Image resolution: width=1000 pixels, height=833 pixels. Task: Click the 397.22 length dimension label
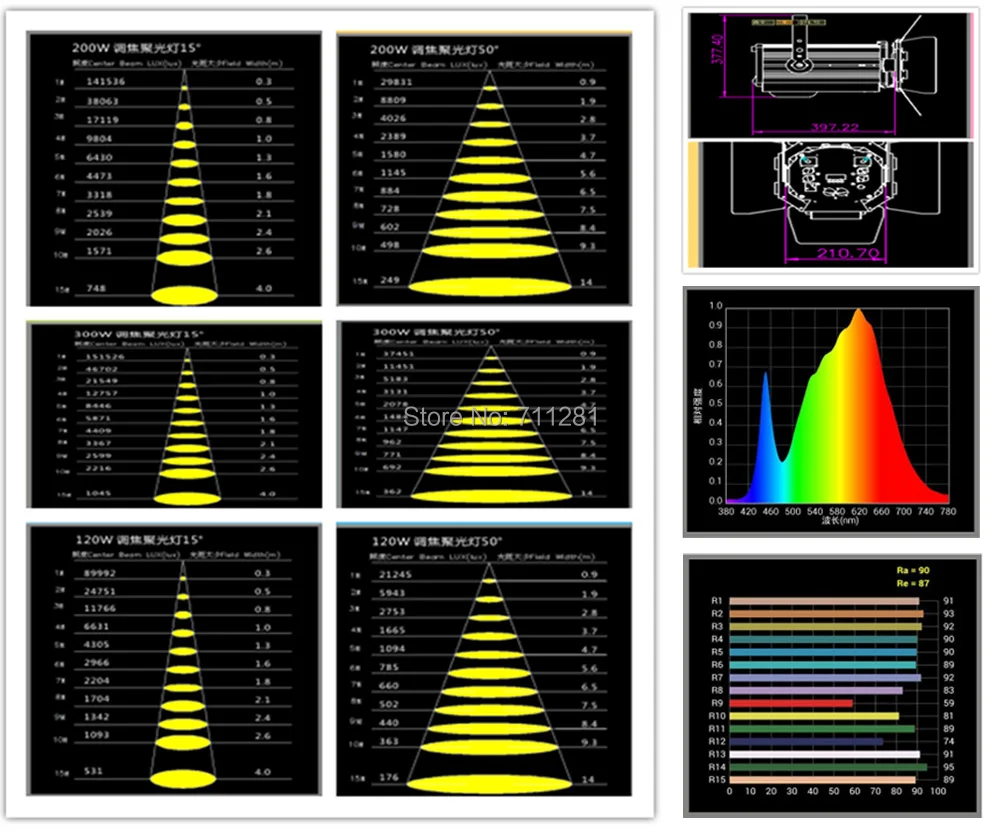(x=835, y=127)
